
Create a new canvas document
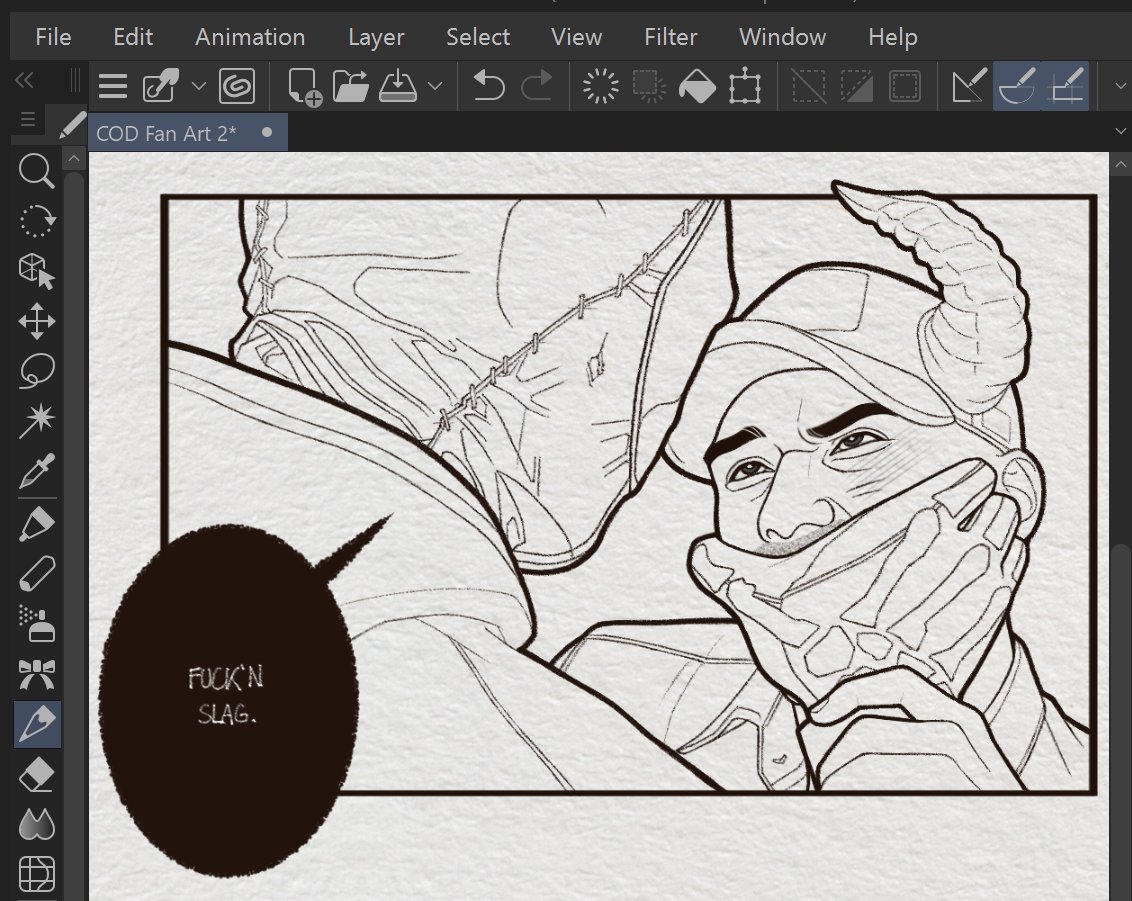tap(304, 87)
